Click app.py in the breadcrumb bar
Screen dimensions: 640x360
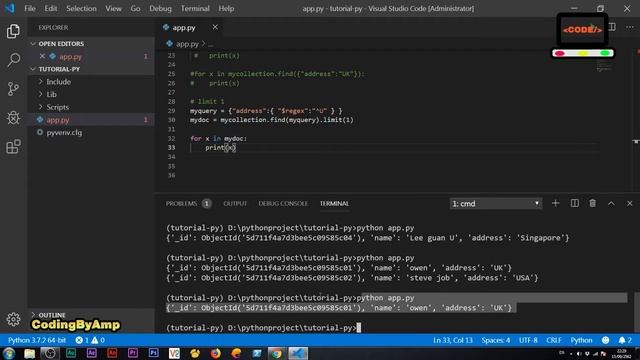[187, 44]
